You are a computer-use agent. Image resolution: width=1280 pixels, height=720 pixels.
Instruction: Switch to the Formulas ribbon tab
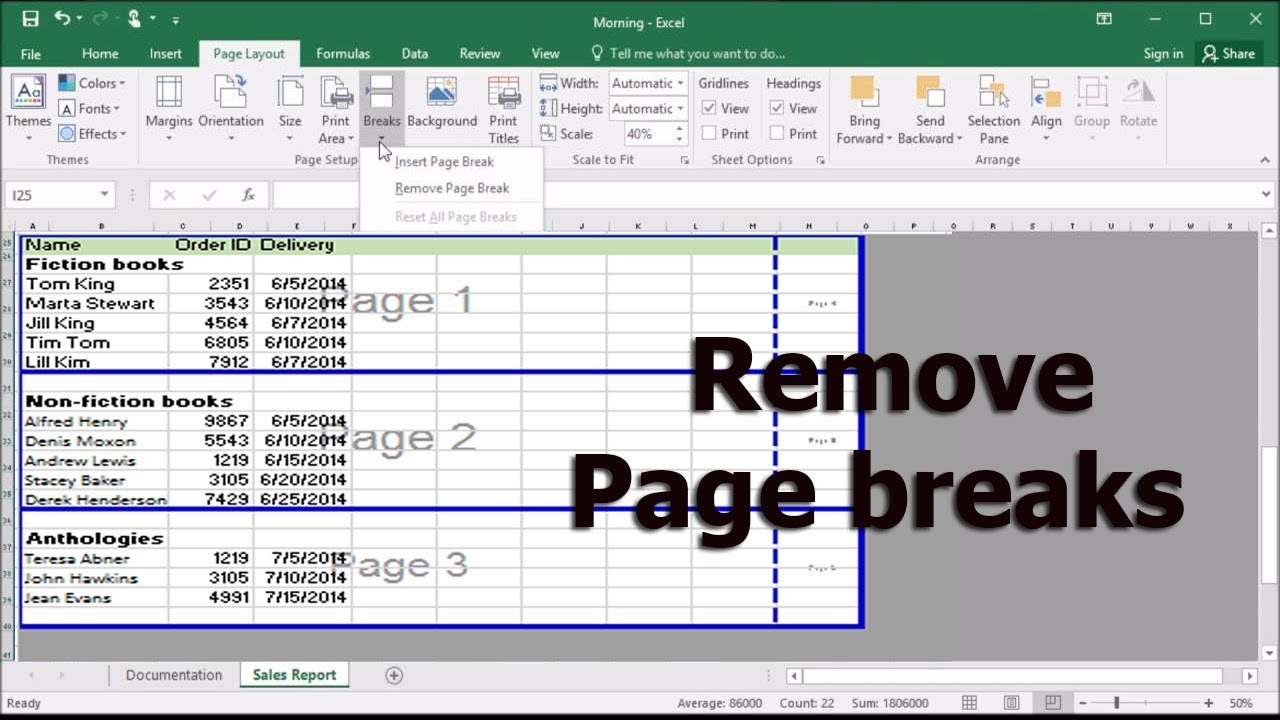pyautogui.click(x=343, y=54)
